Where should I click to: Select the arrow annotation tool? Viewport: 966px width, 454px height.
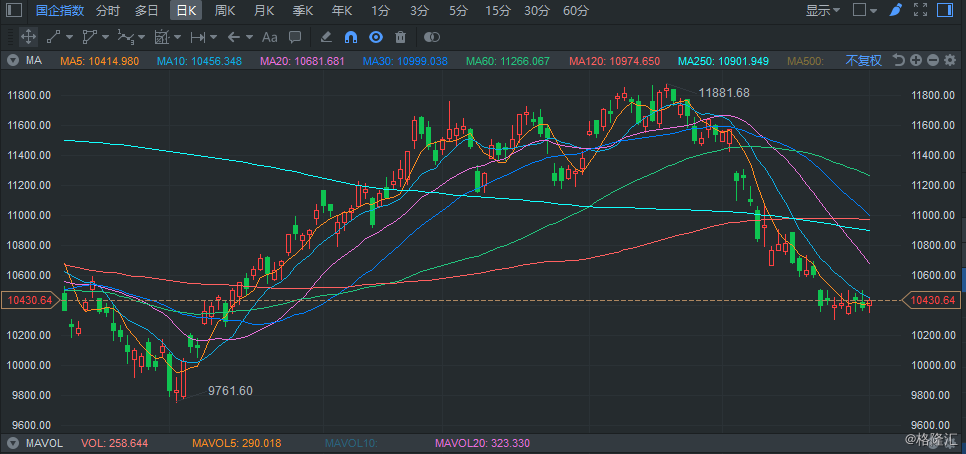point(233,37)
